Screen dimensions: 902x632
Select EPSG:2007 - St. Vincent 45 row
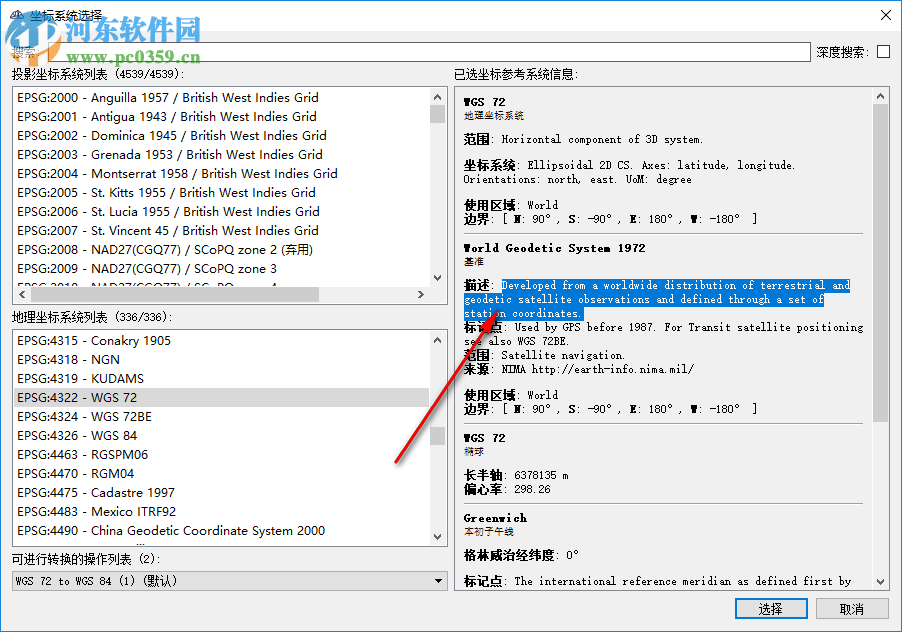tap(221, 231)
